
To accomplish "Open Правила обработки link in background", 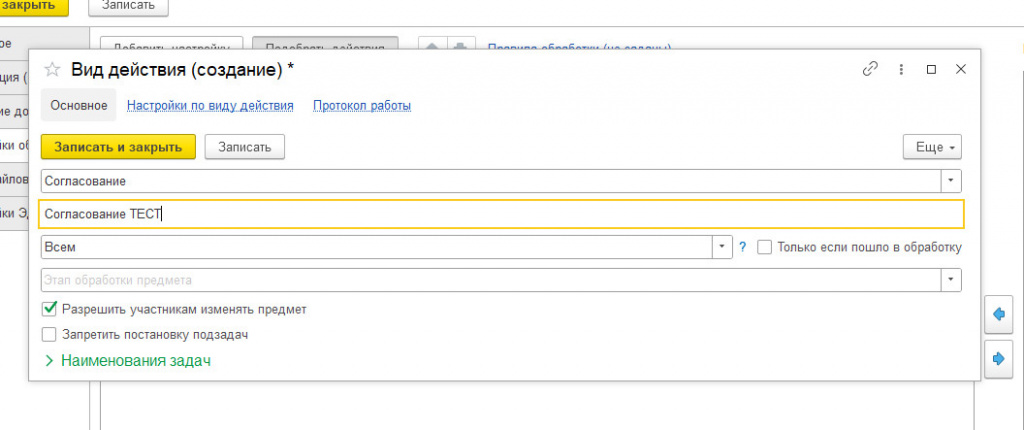I will 580,48.
